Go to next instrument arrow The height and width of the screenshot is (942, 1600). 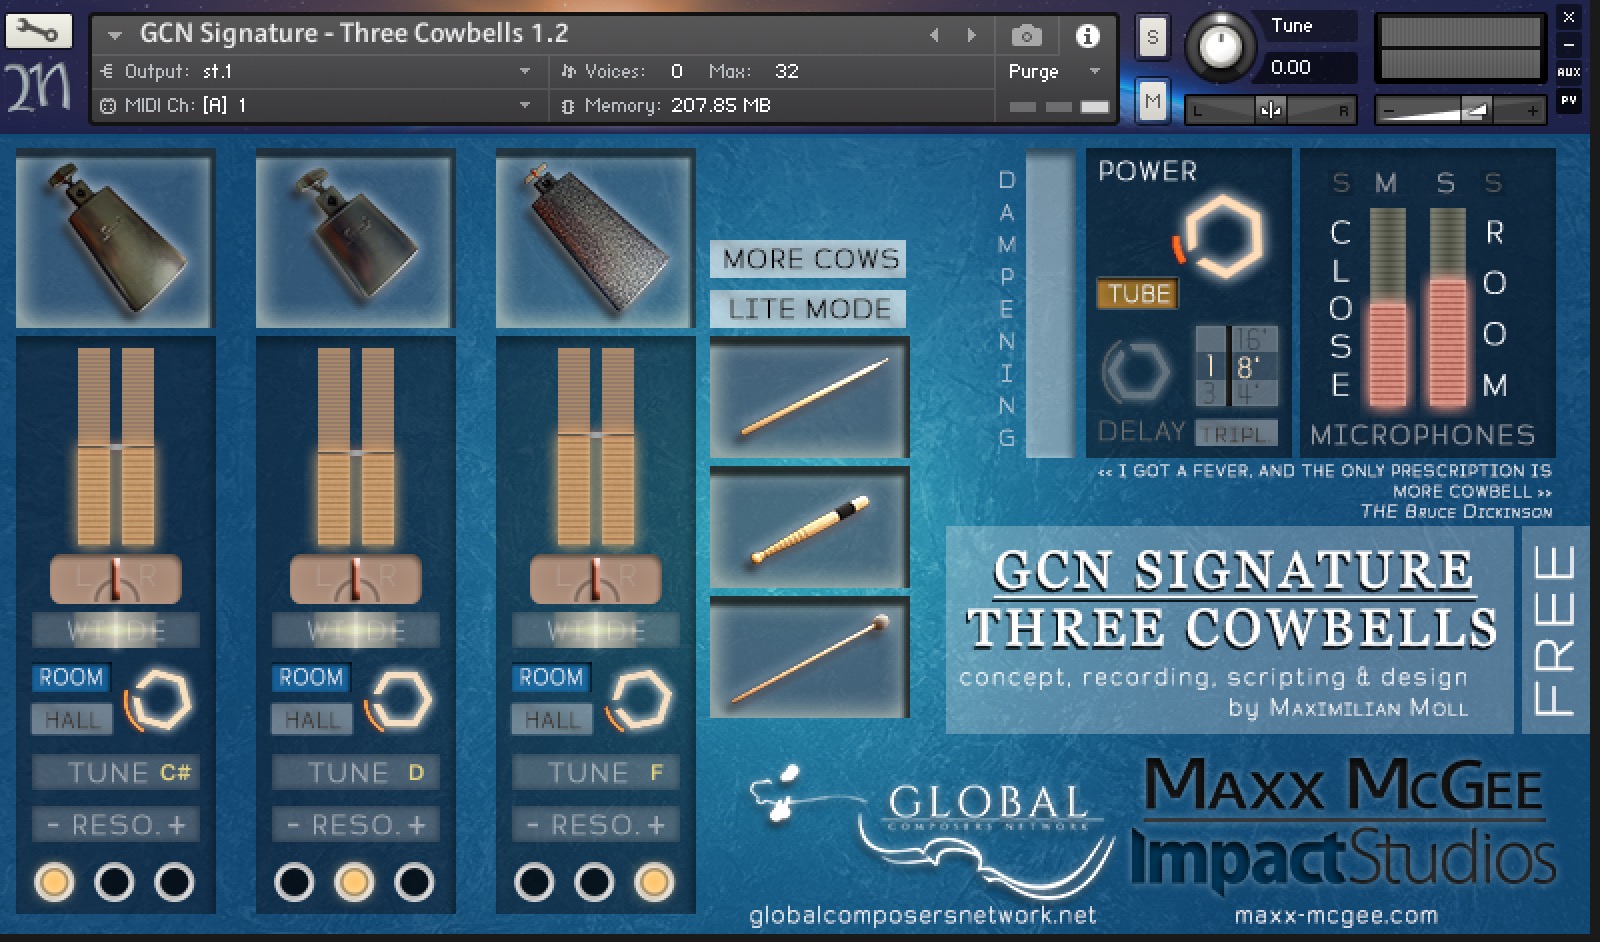971,35
